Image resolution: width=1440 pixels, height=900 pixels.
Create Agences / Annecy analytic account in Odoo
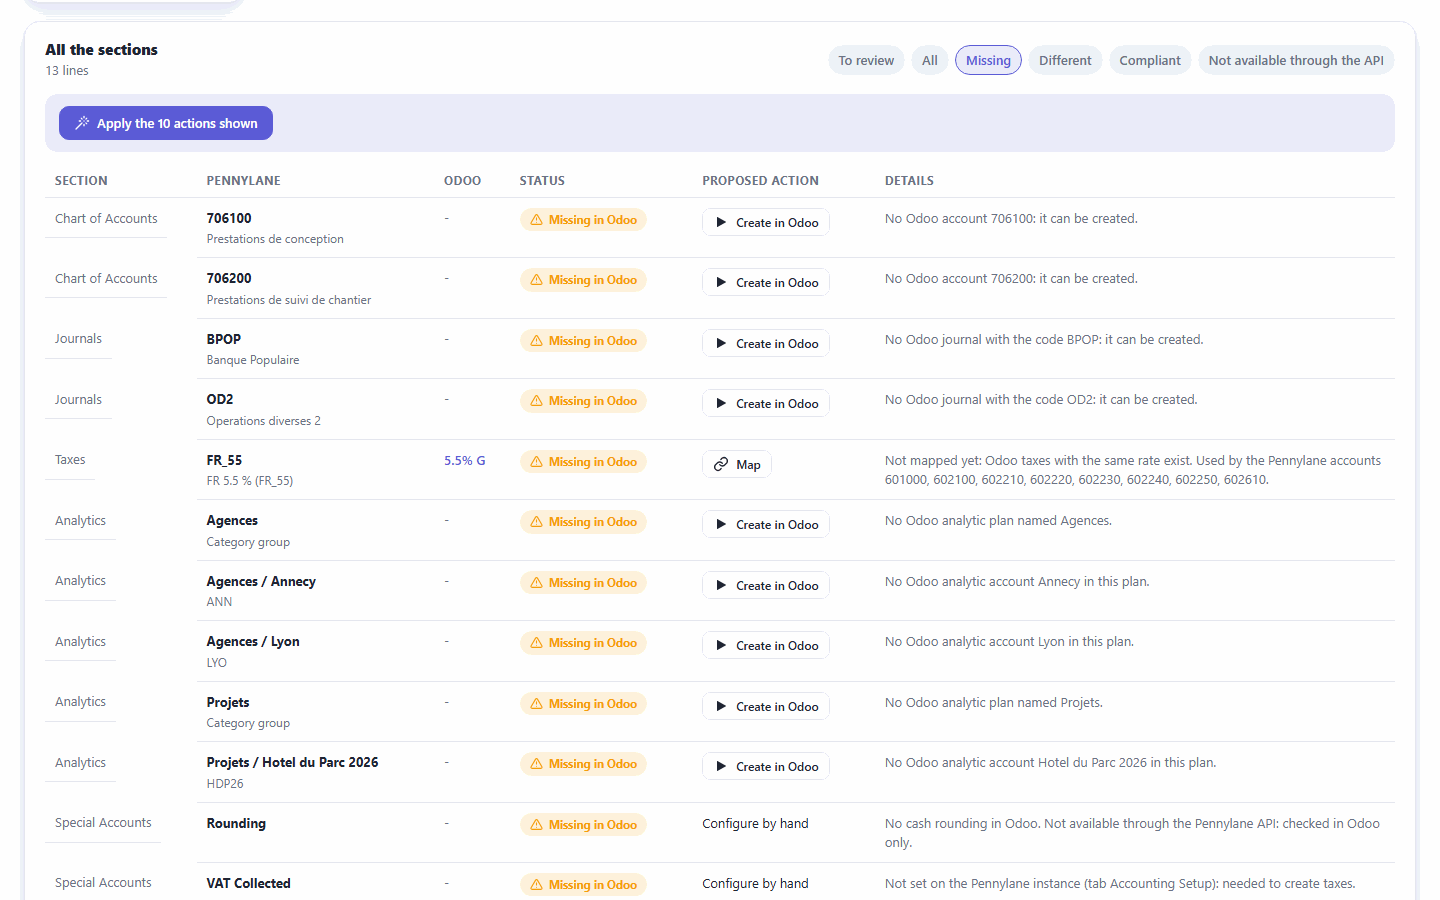click(x=766, y=585)
